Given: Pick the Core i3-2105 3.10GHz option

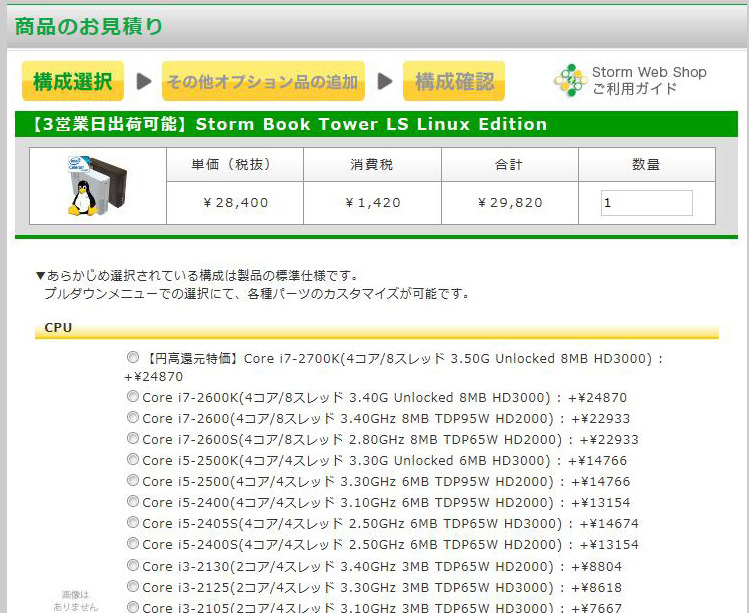Looking at the screenshot, I should tap(132, 607).
